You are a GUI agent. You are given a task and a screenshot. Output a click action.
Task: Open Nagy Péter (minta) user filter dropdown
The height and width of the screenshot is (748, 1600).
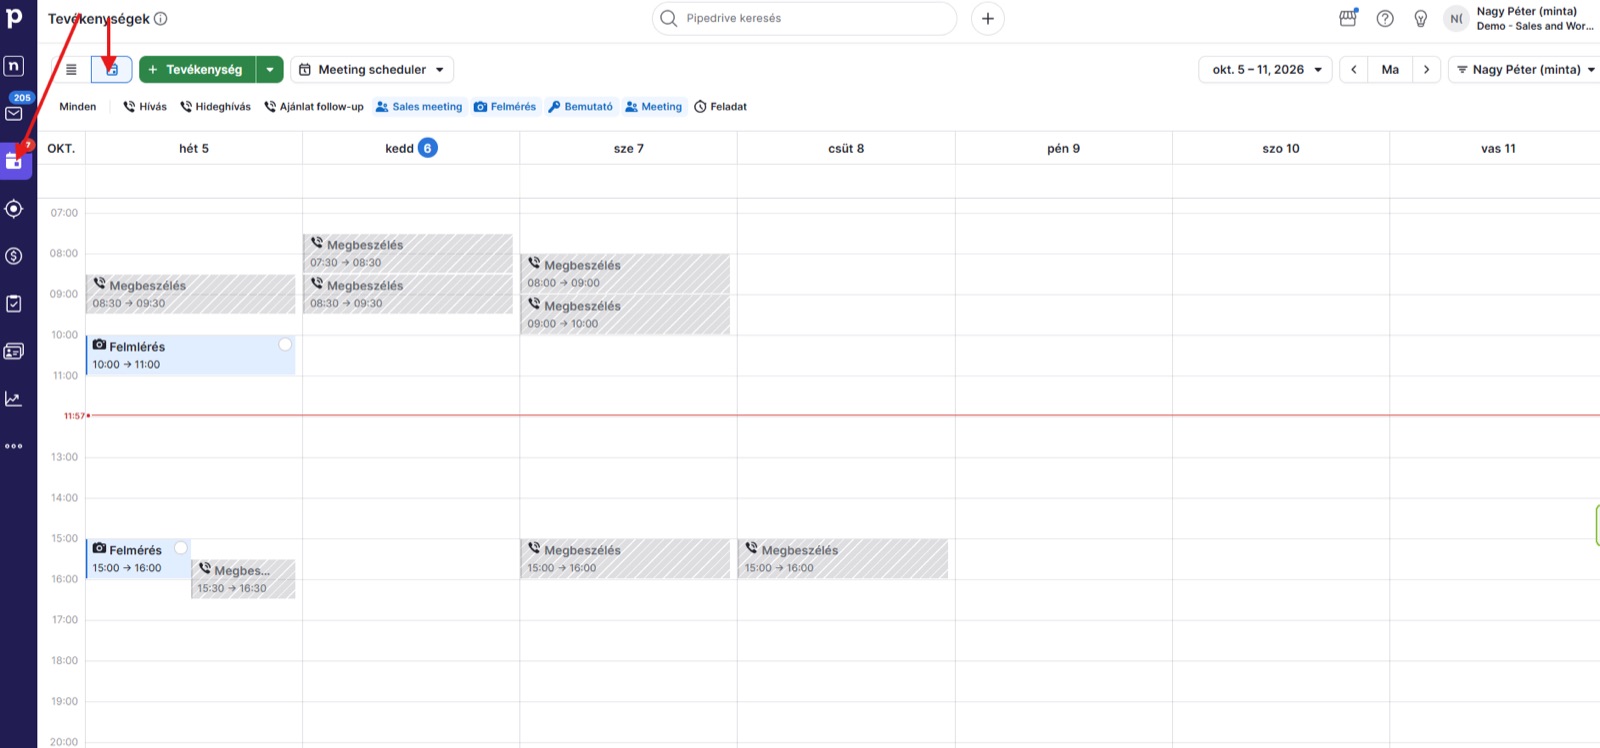(x=1525, y=69)
